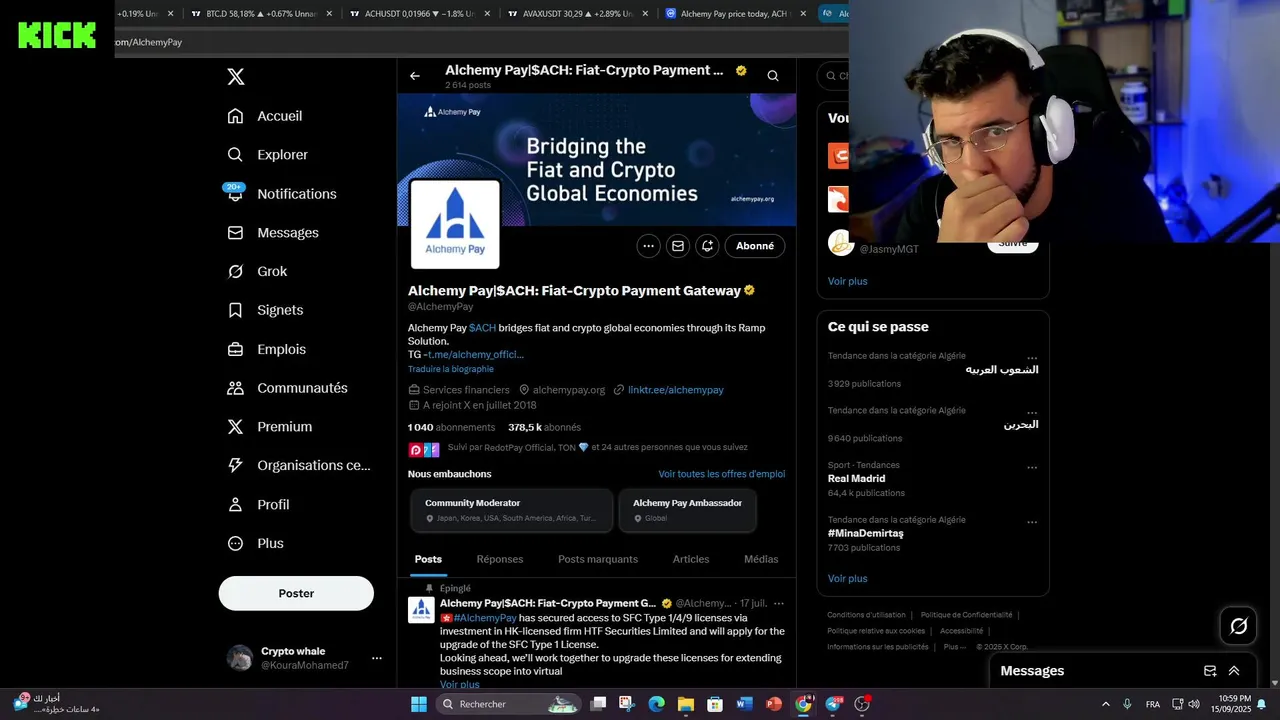Switch to the ACHUSDT browser tab

(x=421, y=14)
